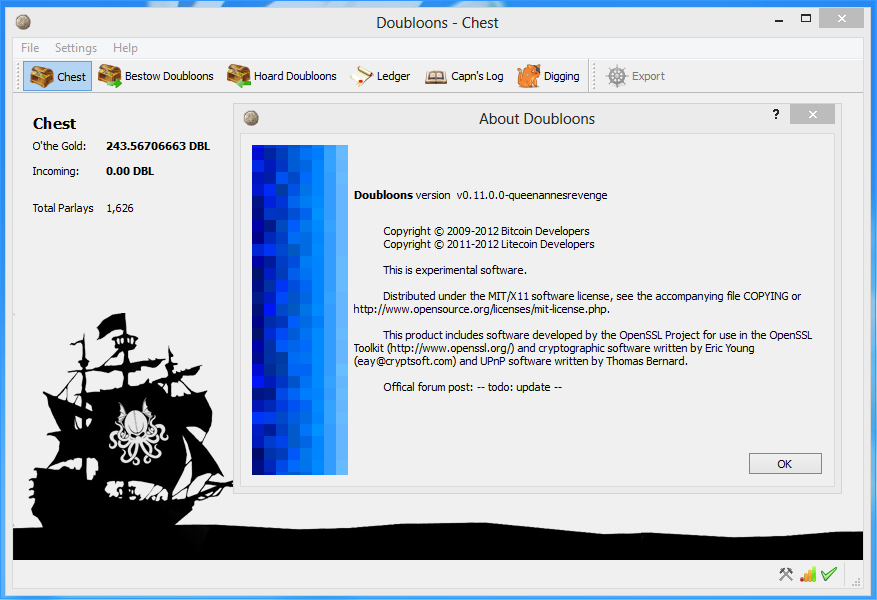877x600 pixels.
Task: Click the Incoming 0.00 DBL value
Action: (130, 171)
